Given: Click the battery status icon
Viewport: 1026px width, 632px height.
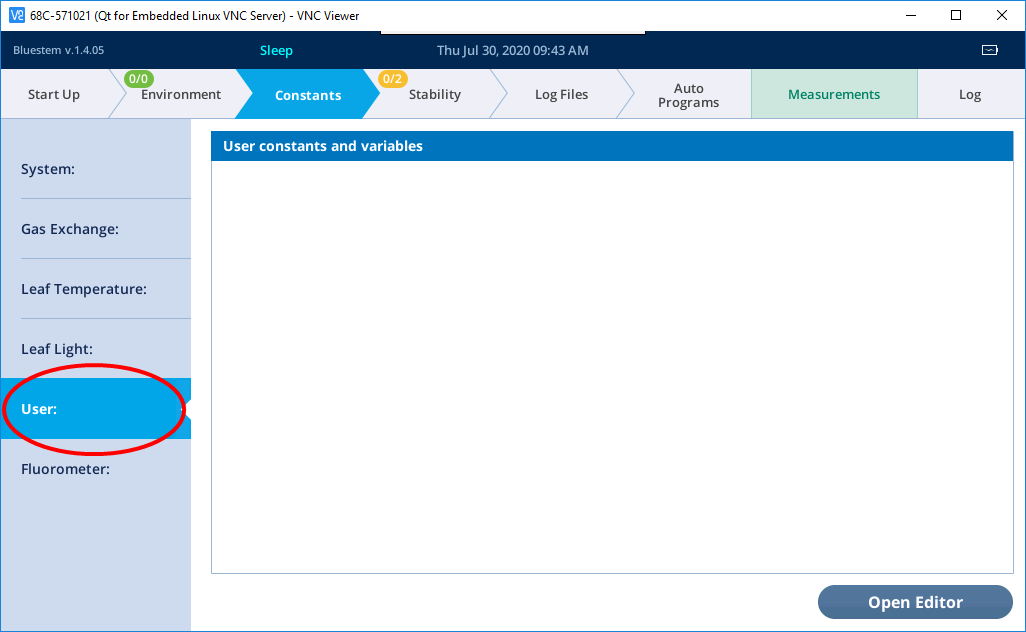Looking at the screenshot, I should pos(989,50).
